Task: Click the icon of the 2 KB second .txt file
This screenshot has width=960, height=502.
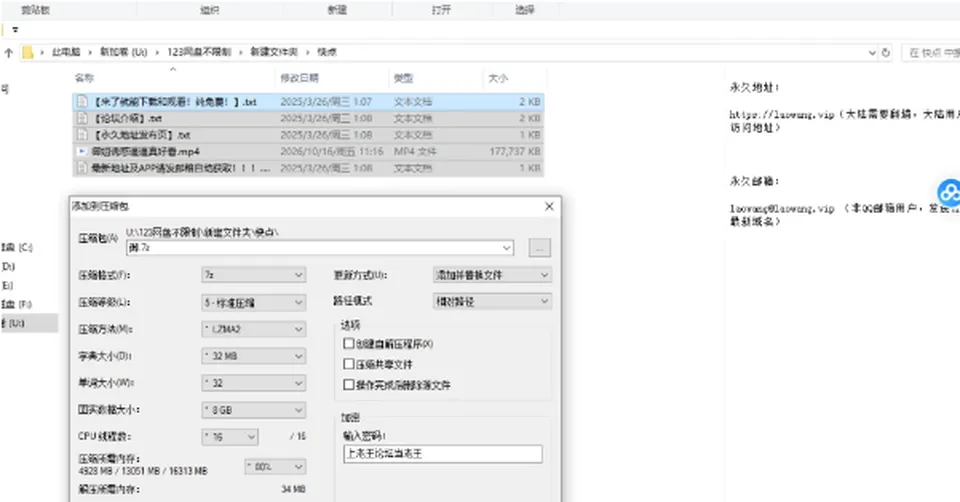Action: point(82,118)
